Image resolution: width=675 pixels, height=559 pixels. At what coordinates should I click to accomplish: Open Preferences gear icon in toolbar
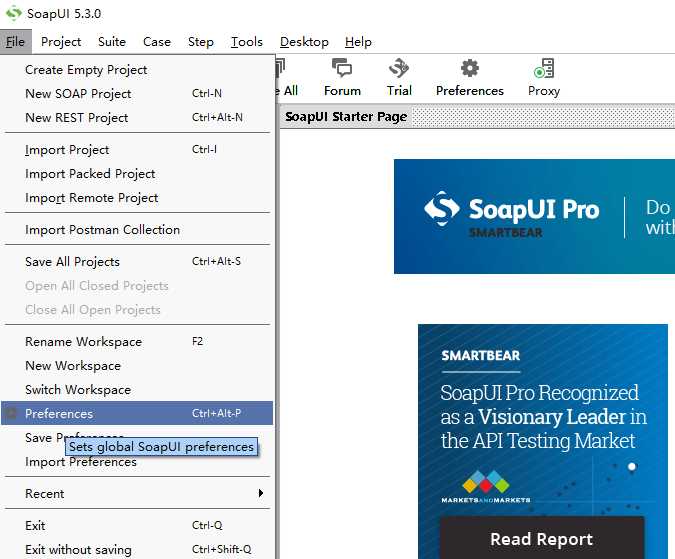470,78
